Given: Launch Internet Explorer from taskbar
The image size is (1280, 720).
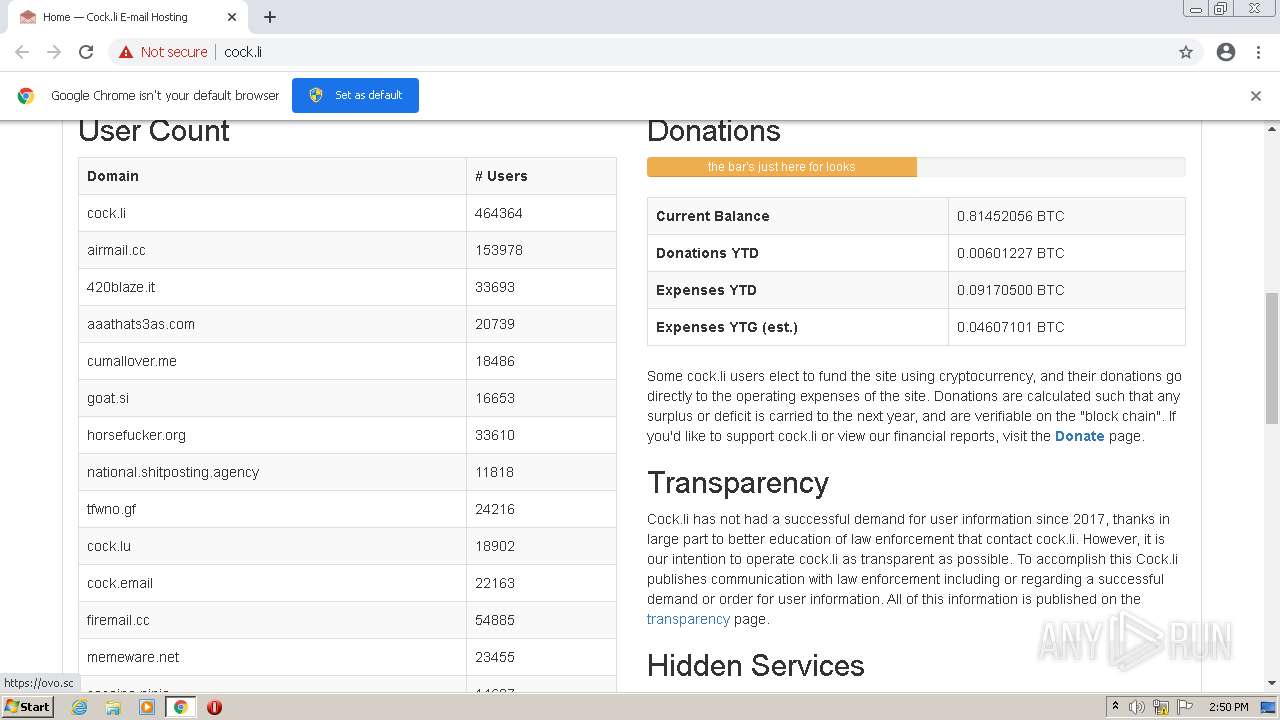Looking at the screenshot, I should 80,707.
